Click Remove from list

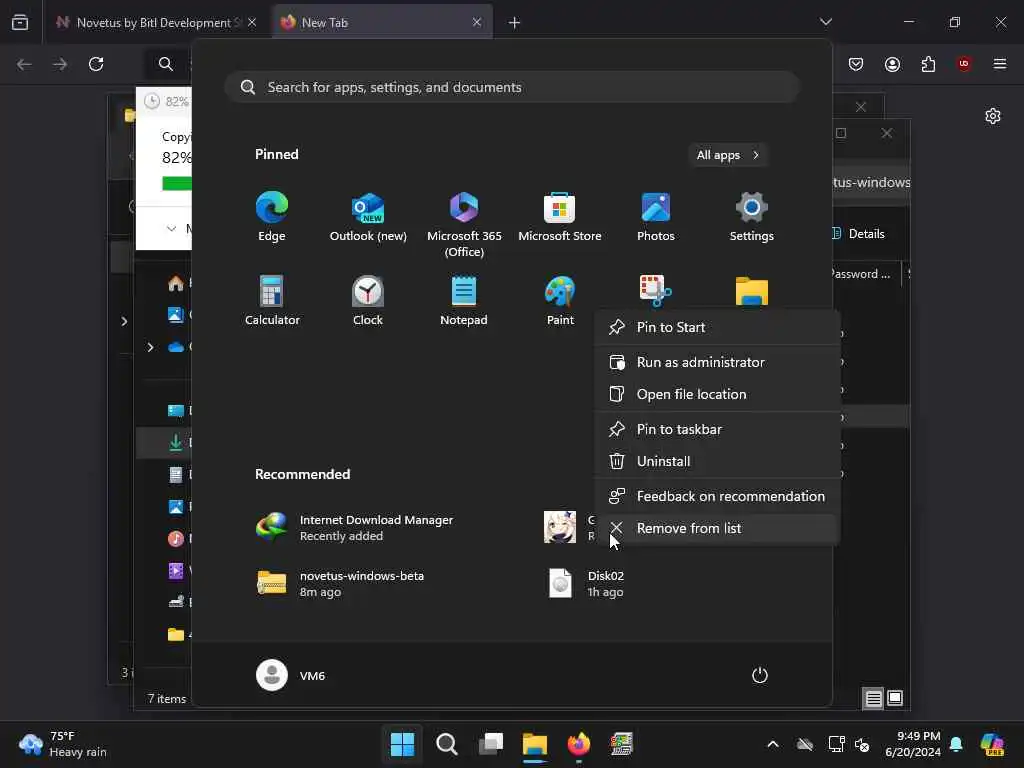(717, 528)
